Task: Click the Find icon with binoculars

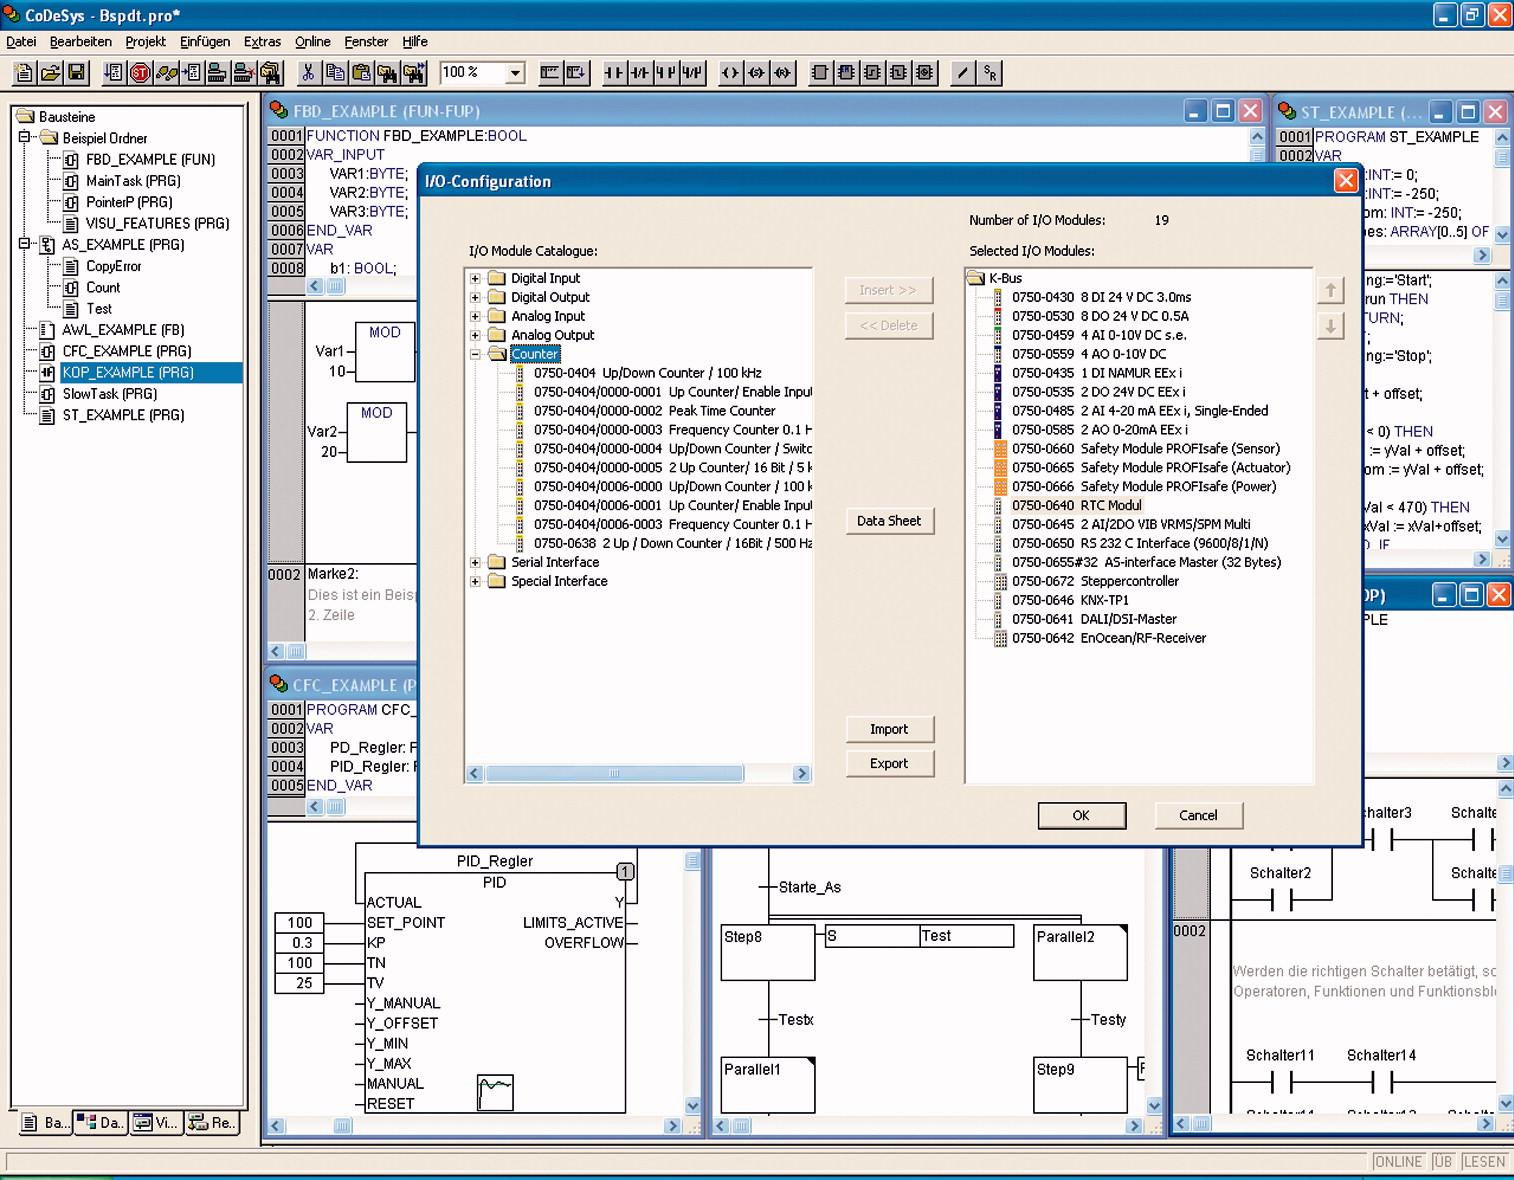Action: [390, 72]
